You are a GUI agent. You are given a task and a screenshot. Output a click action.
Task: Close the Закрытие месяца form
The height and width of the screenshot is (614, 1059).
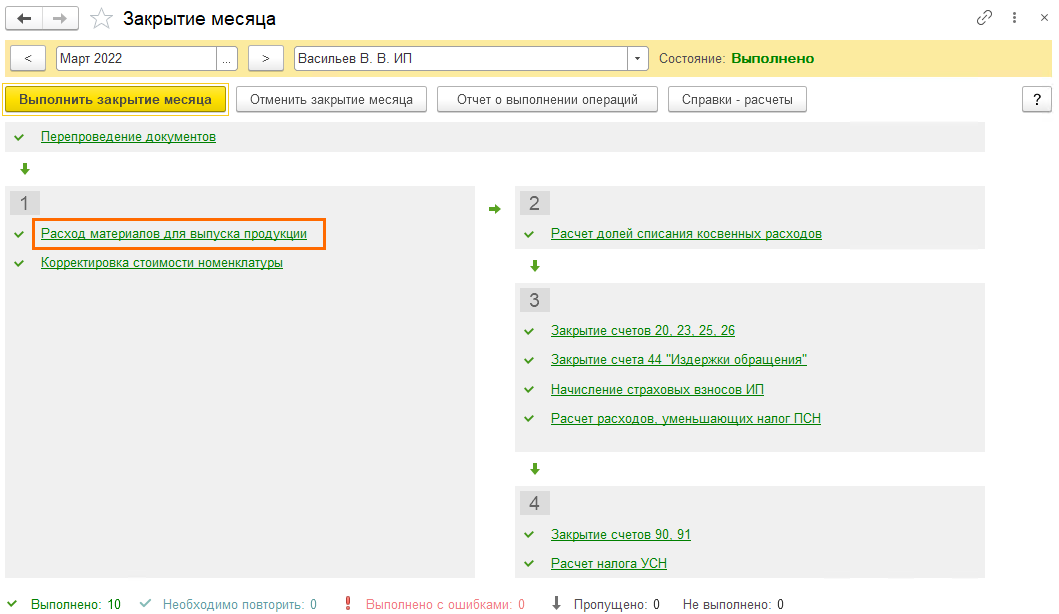(1044, 18)
